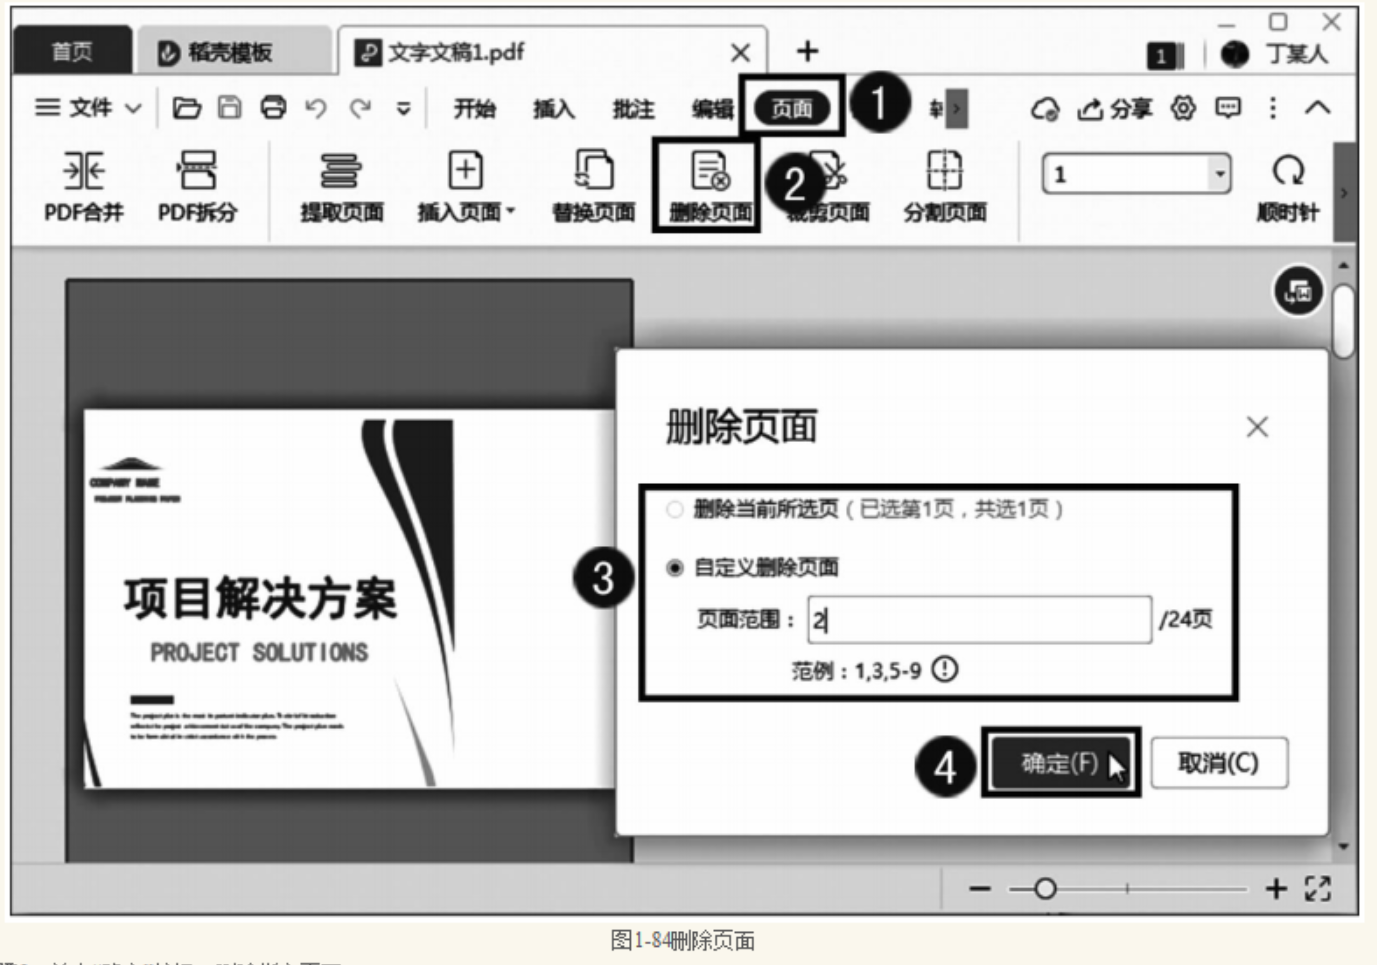Click the 分享 share button
Image resolution: width=1377 pixels, height=965 pixels.
[x=1114, y=108]
